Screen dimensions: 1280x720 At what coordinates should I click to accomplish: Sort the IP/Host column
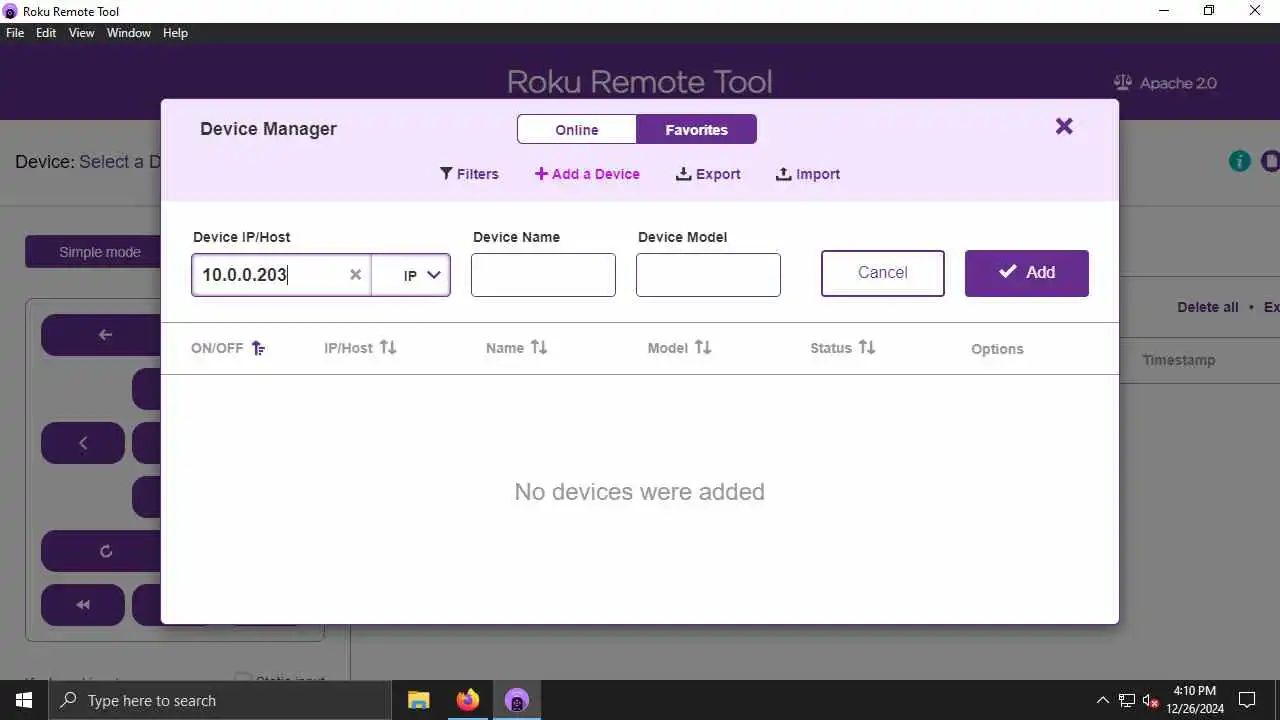tap(388, 348)
